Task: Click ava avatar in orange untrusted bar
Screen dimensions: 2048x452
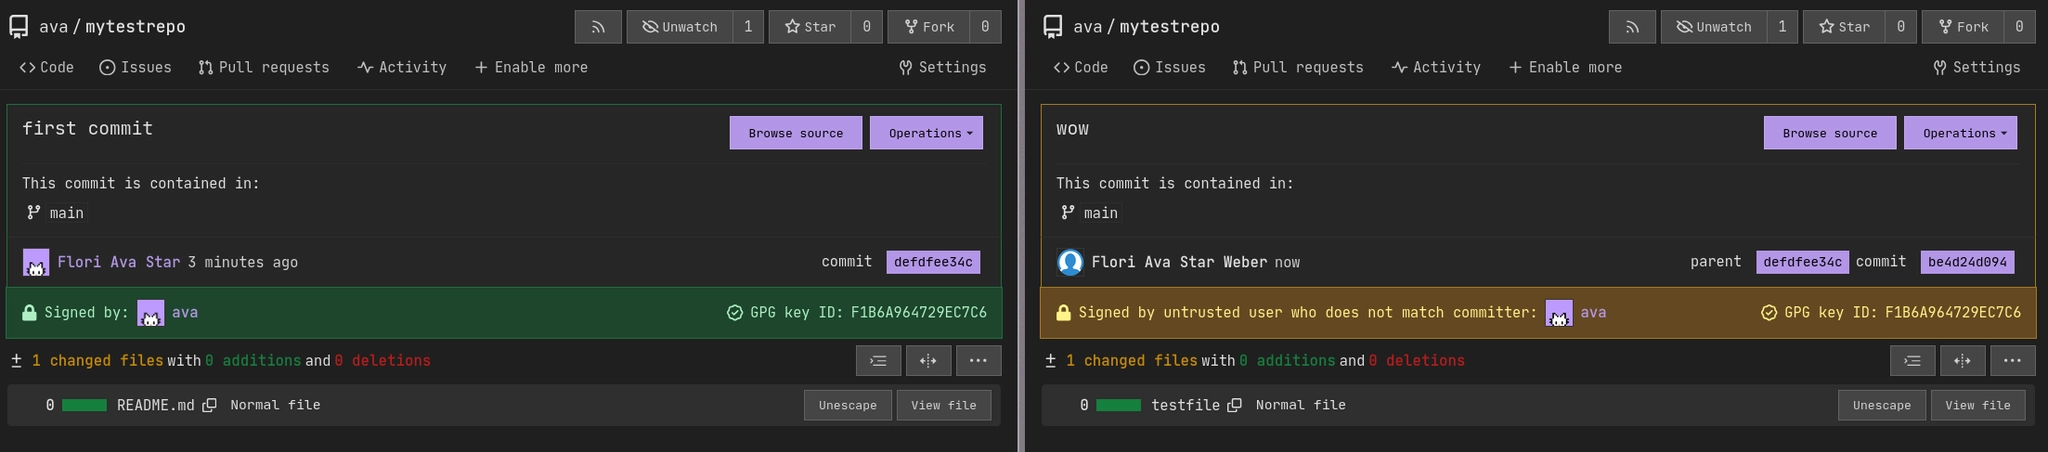Action: coord(1559,313)
